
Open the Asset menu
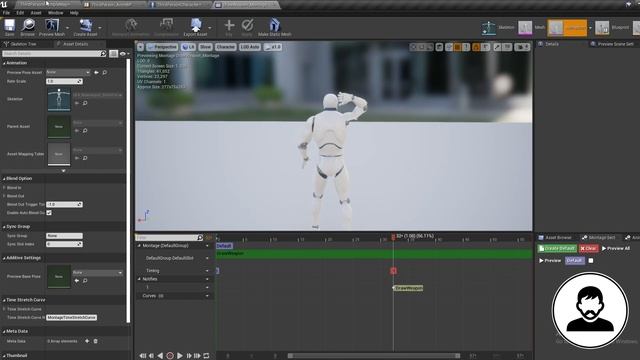[x=36, y=13]
